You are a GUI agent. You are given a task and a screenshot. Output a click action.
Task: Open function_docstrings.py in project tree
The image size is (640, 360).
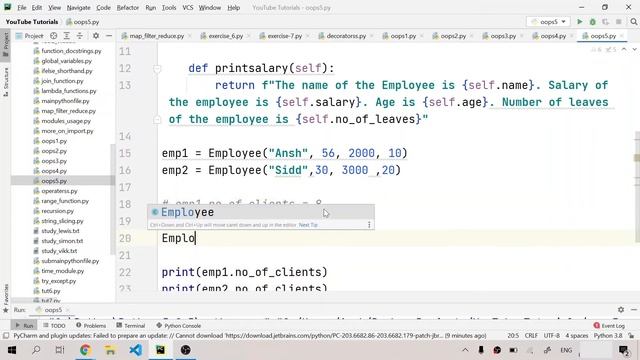[x=71, y=51]
